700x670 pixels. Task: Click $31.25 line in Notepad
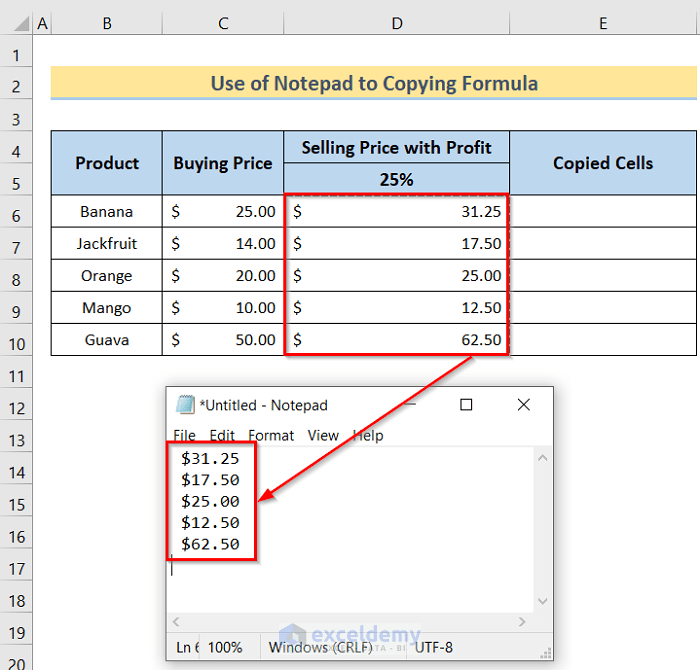210,458
